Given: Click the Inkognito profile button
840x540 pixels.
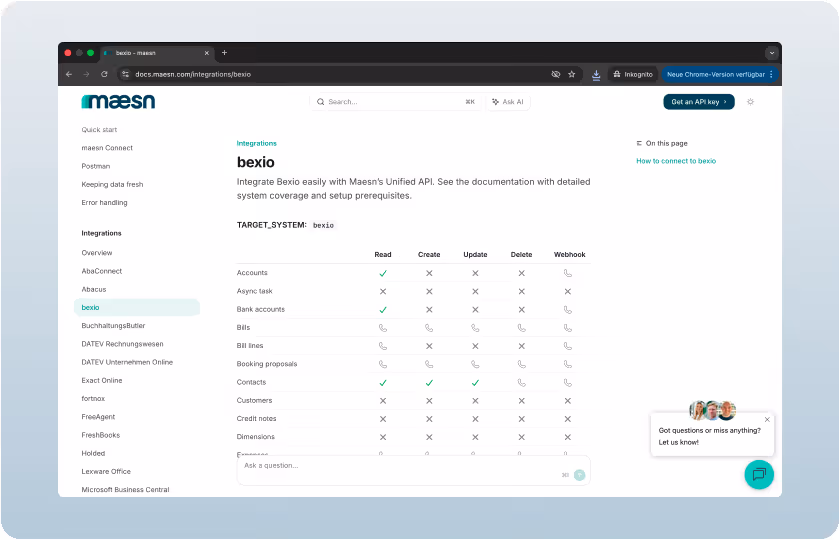Looking at the screenshot, I should coord(633,74).
